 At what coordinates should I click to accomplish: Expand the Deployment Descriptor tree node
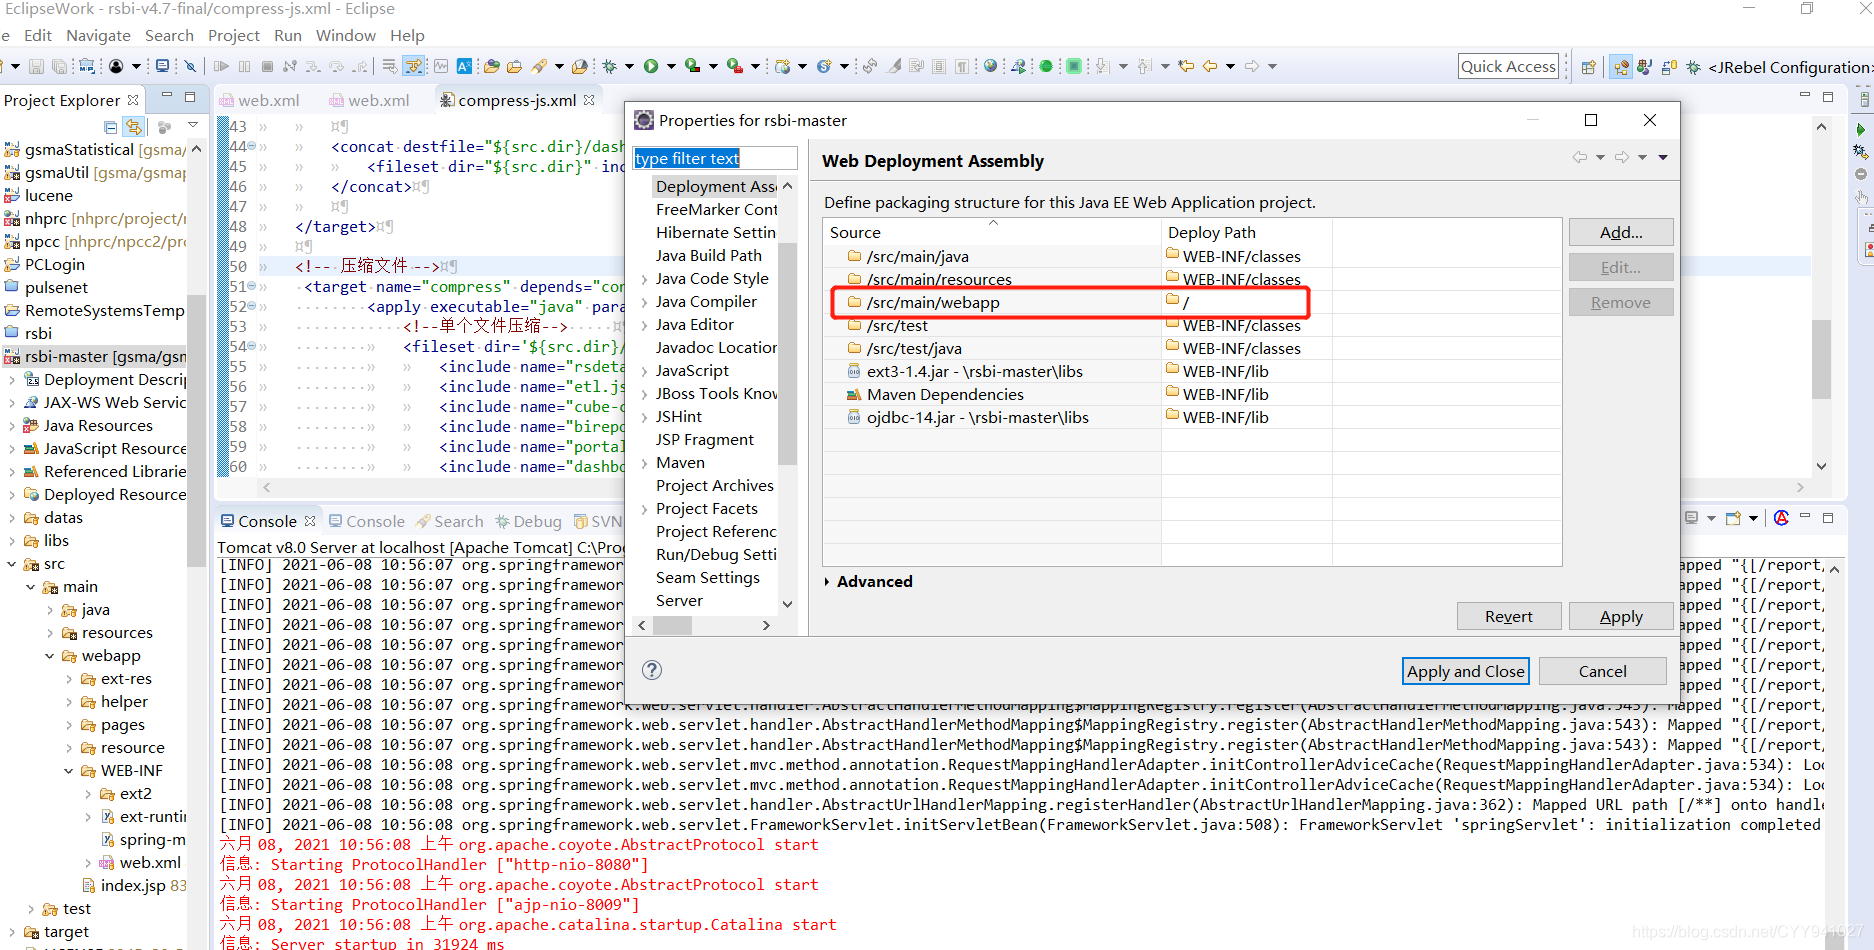11,380
